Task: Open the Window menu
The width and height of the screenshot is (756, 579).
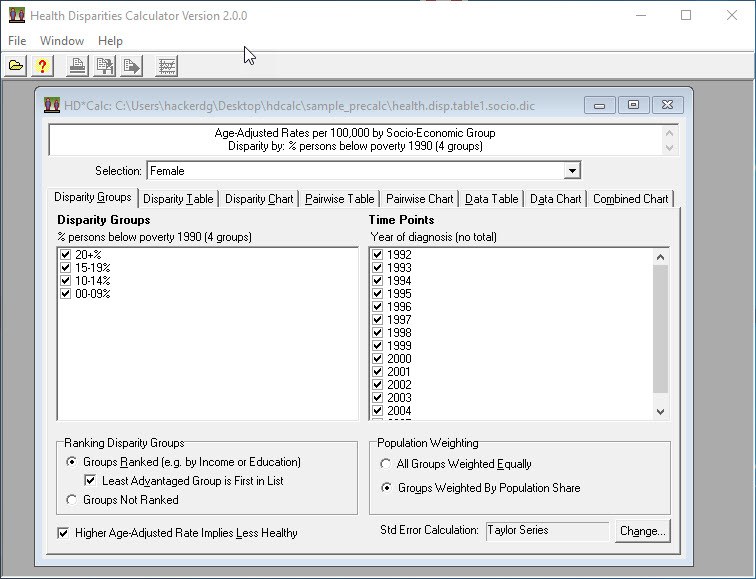Action: [61, 41]
